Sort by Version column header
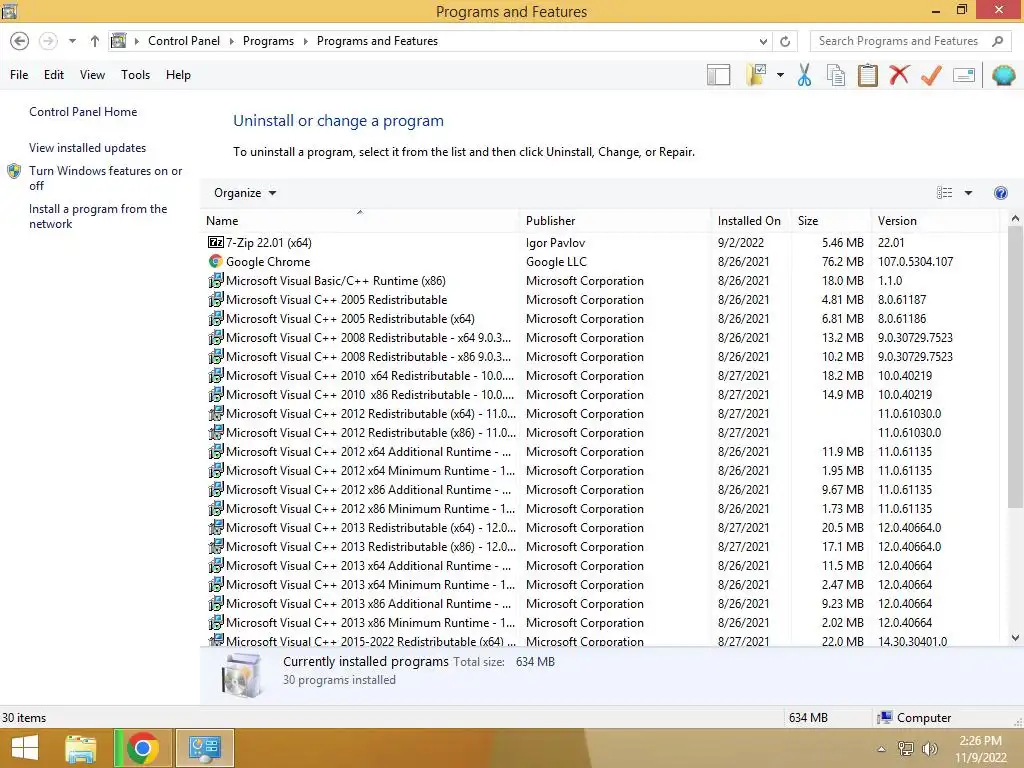 [x=935, y=221]
